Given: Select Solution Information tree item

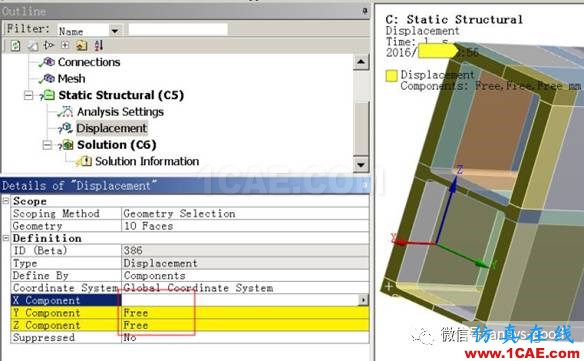Looking at the screenshot, I should (147, 161).
